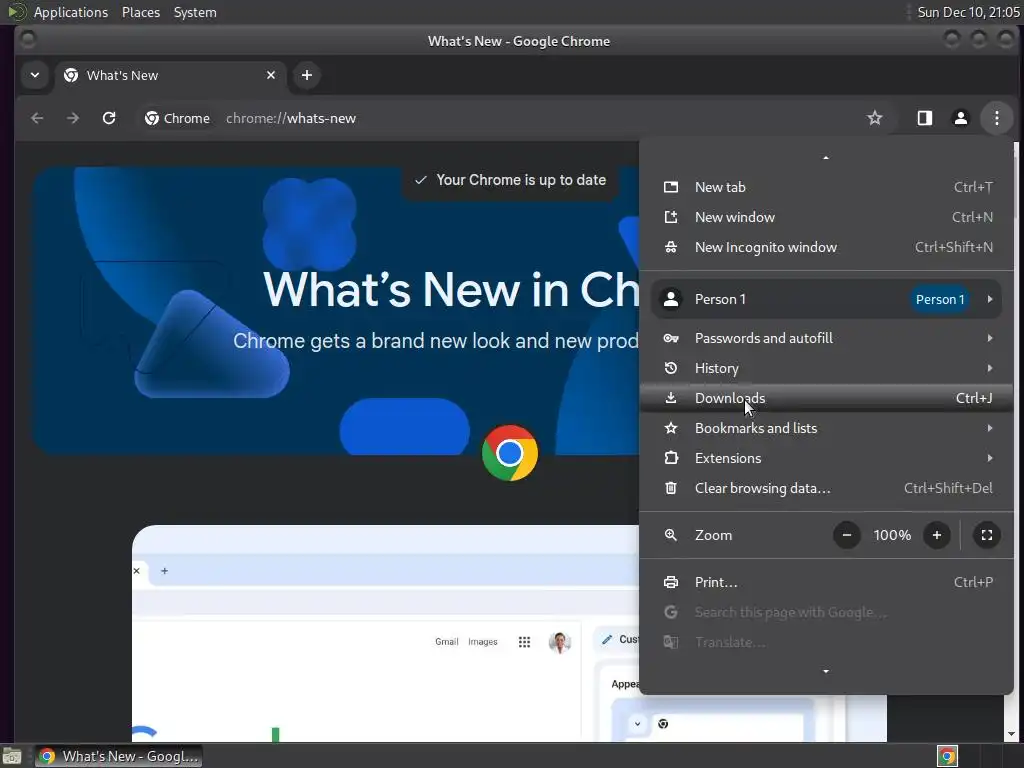Viewport: 1024px width, 768px height.
Task: Click the Images link in page preview
Action: point(483,642)
